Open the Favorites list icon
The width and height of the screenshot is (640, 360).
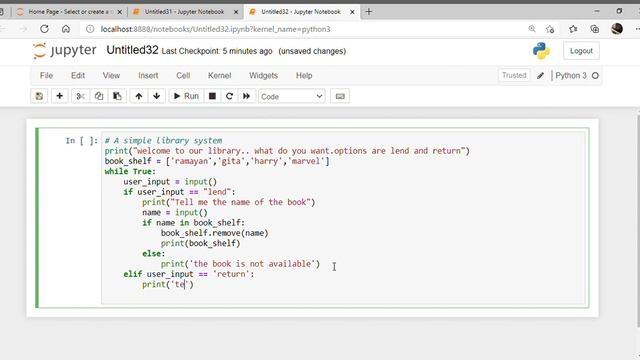coord(573,29)
